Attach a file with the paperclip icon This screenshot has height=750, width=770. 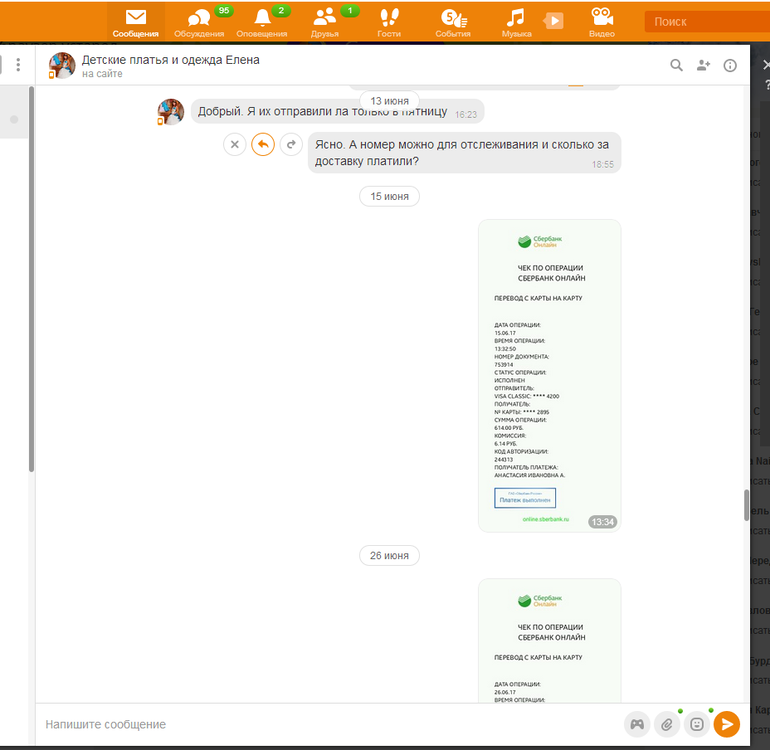tap(666, 724)
